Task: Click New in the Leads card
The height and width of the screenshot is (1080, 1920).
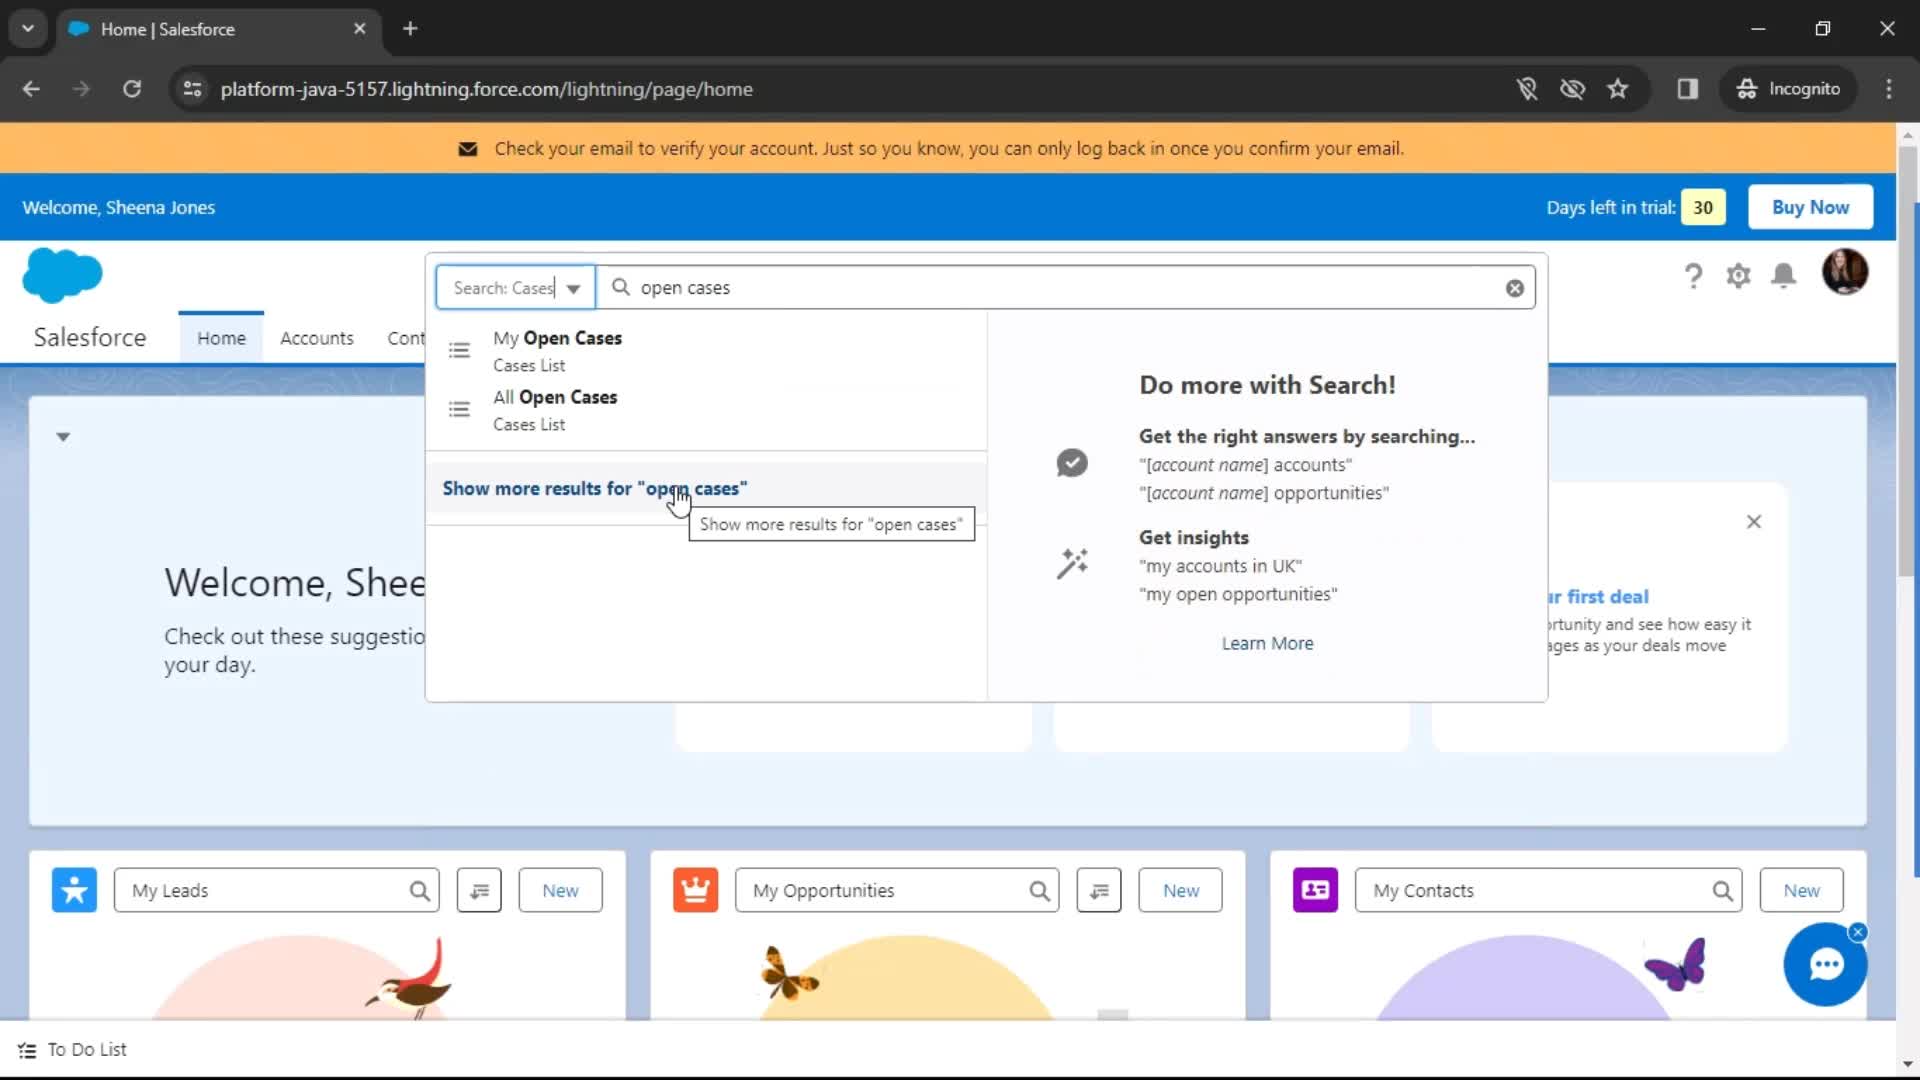Action: 560,890
